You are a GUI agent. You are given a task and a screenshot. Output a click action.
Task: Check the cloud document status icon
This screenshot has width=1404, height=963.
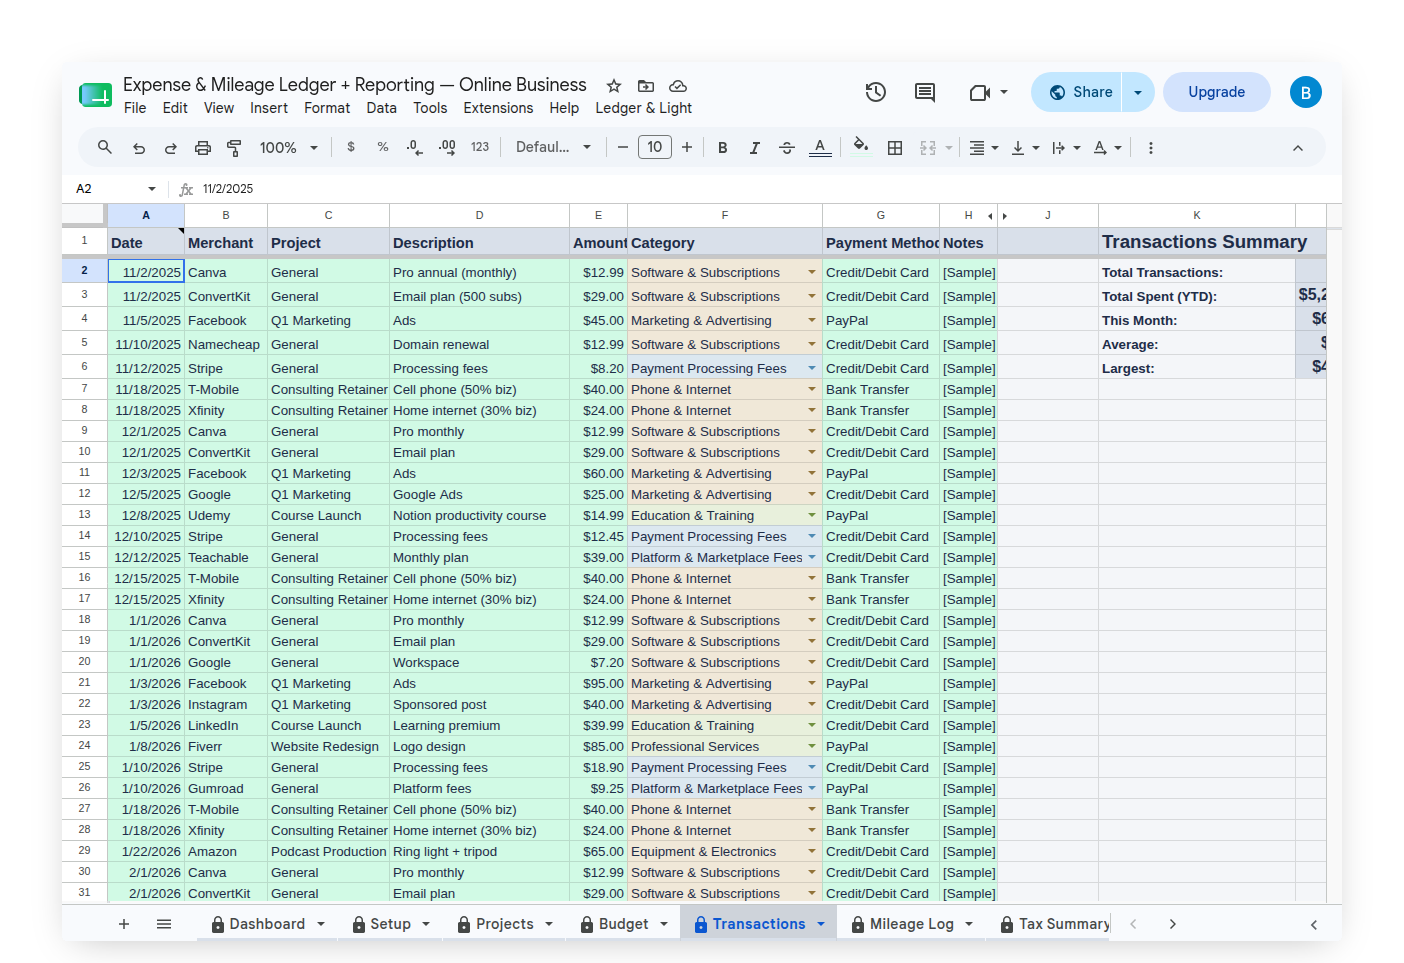point(678,86)
